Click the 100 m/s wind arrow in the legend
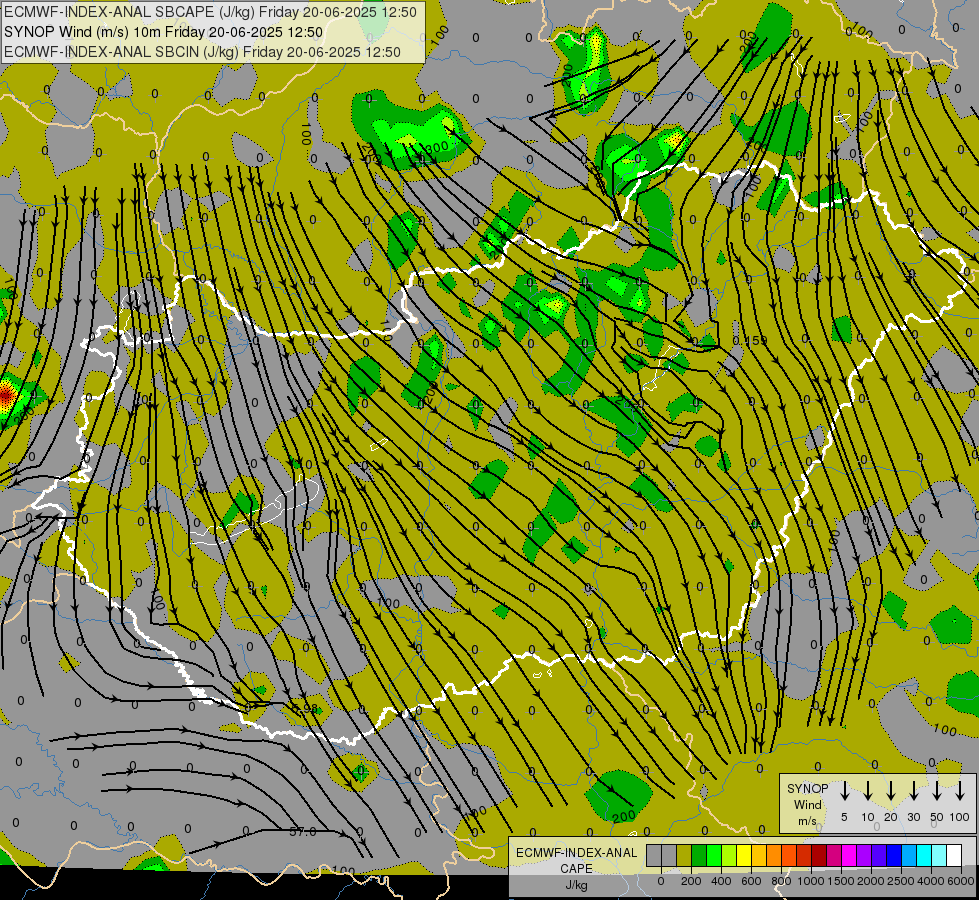 (960, 791)
